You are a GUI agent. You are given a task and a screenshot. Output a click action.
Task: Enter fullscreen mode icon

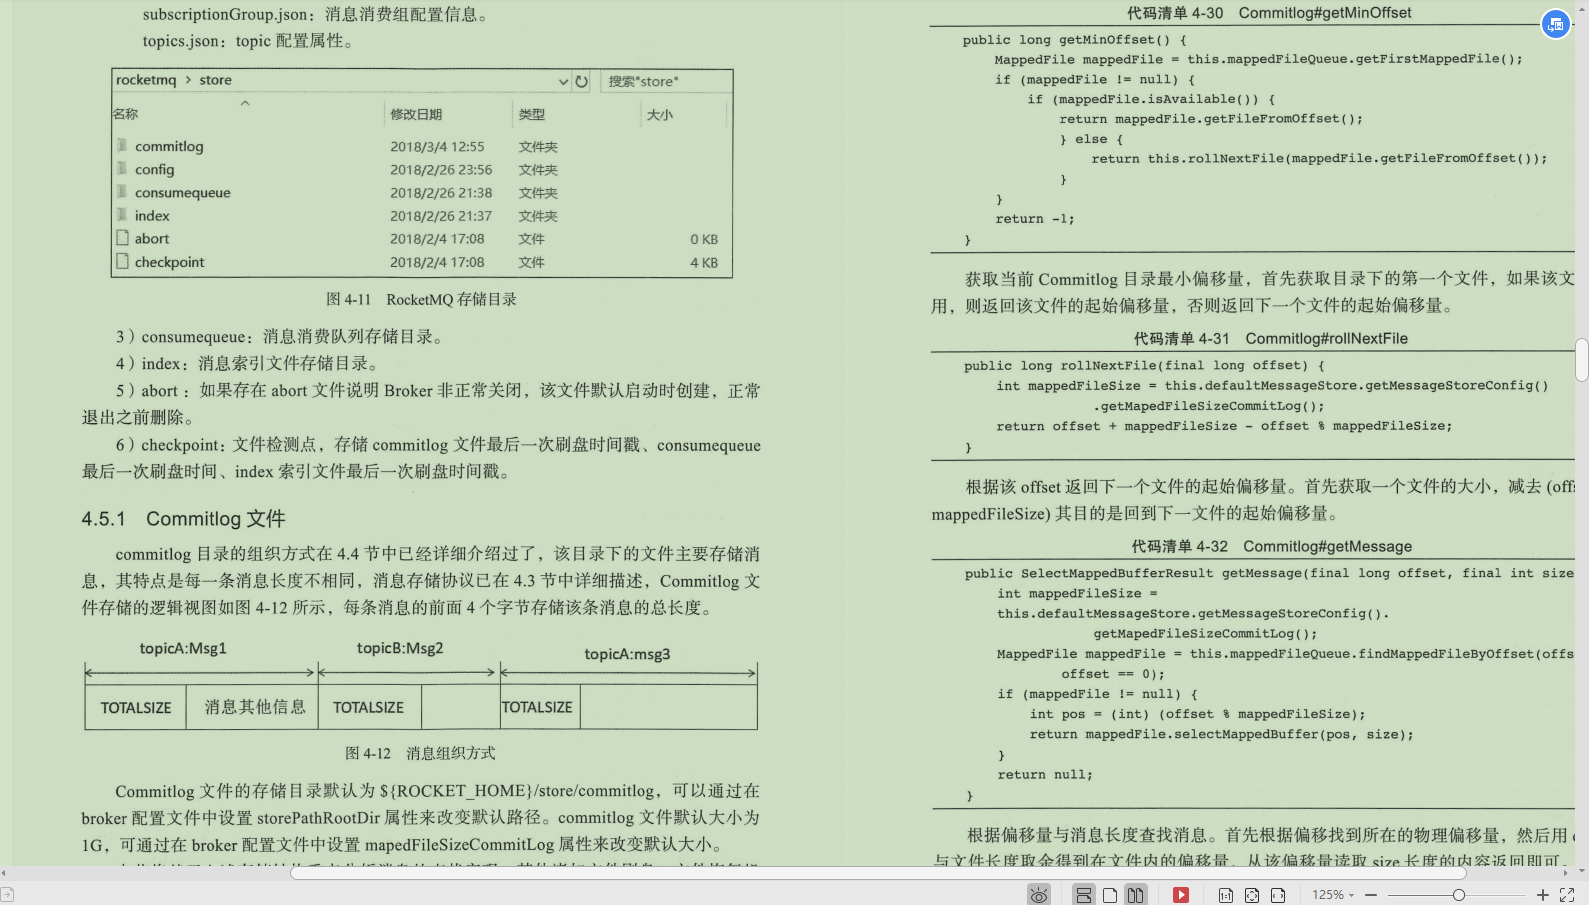point(1567,895)
